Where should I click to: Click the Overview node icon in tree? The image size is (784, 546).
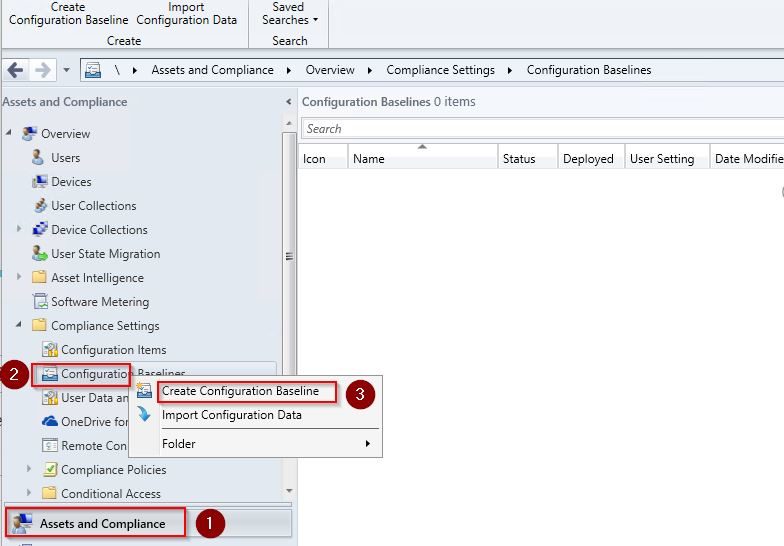(x=30, y=134)
